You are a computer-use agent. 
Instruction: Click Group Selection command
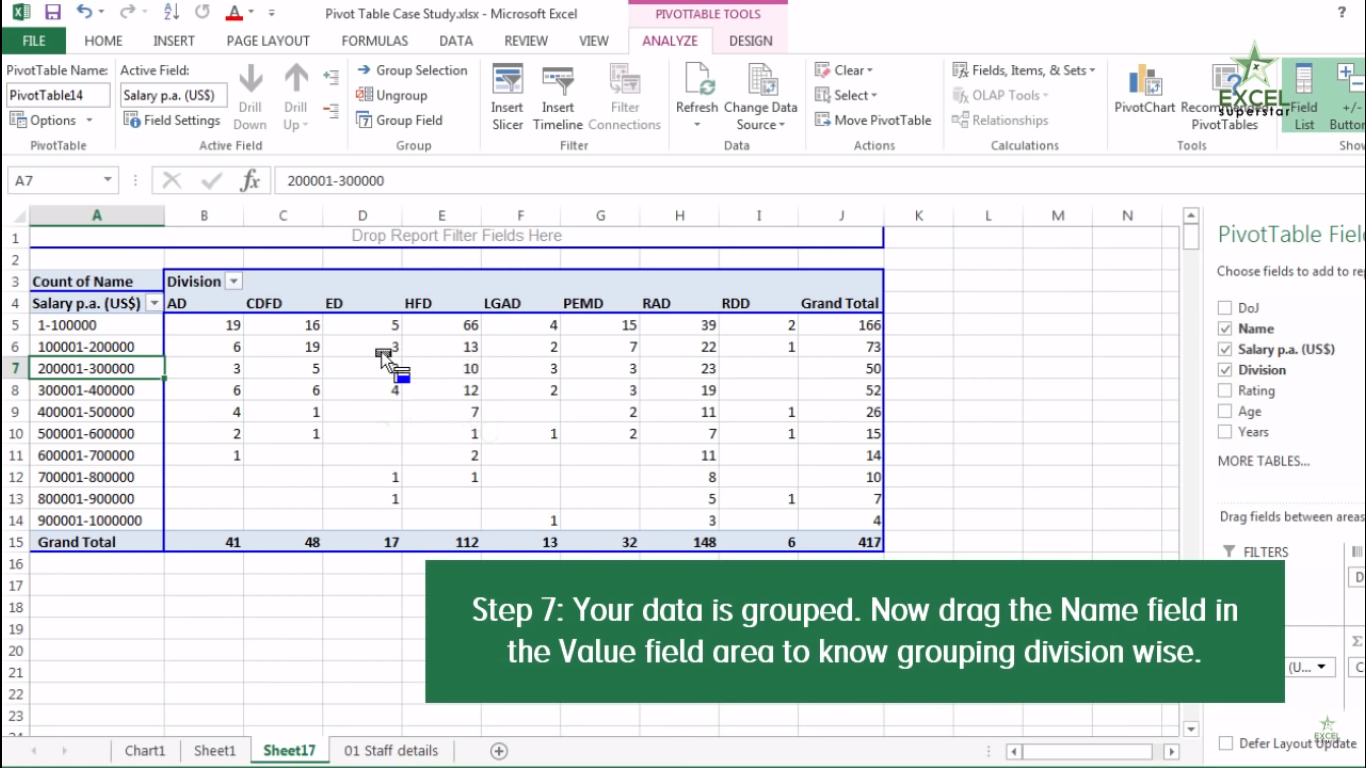[411, 70]
